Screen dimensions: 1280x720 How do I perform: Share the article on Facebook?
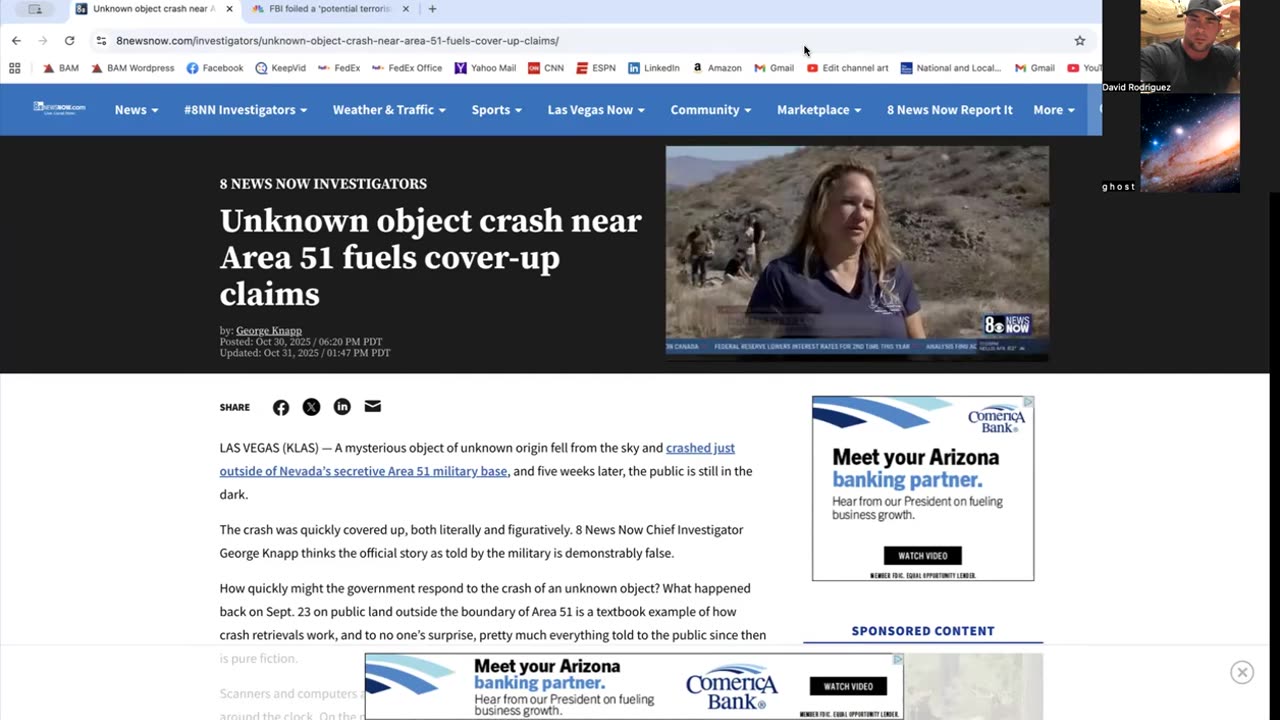click(281, 407)
